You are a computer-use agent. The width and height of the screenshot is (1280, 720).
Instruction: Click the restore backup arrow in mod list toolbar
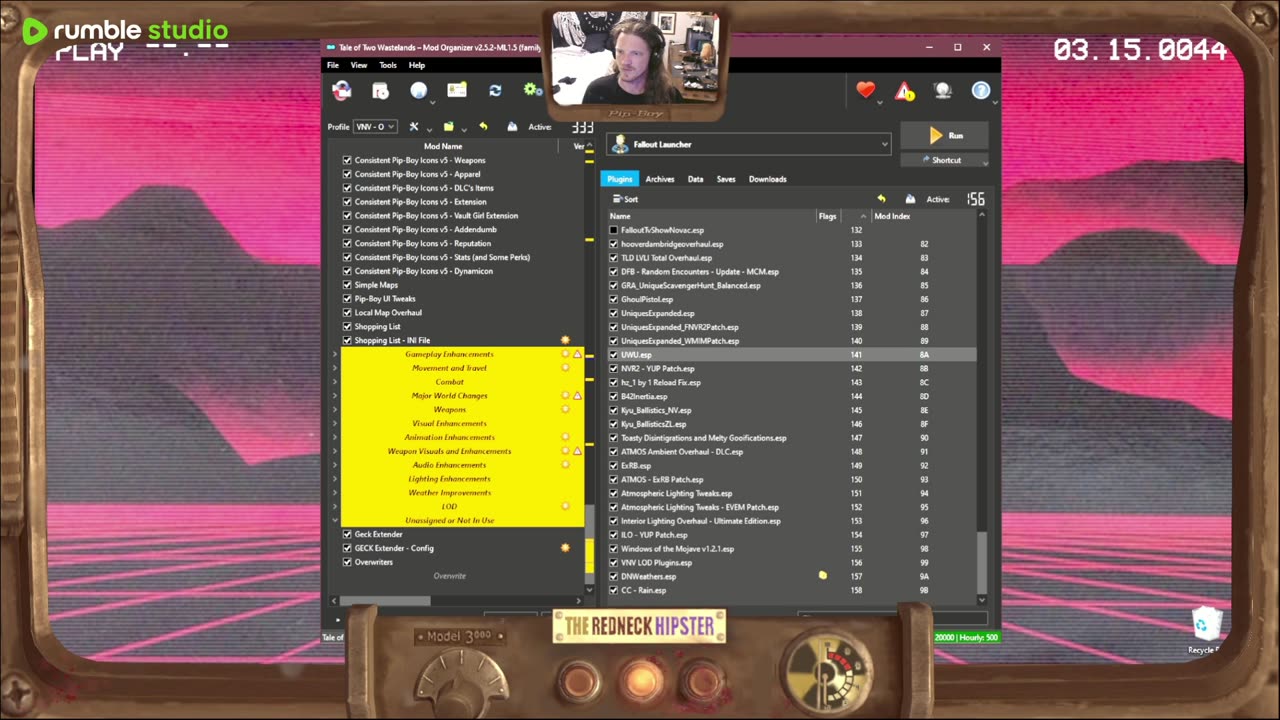point(483,127)
